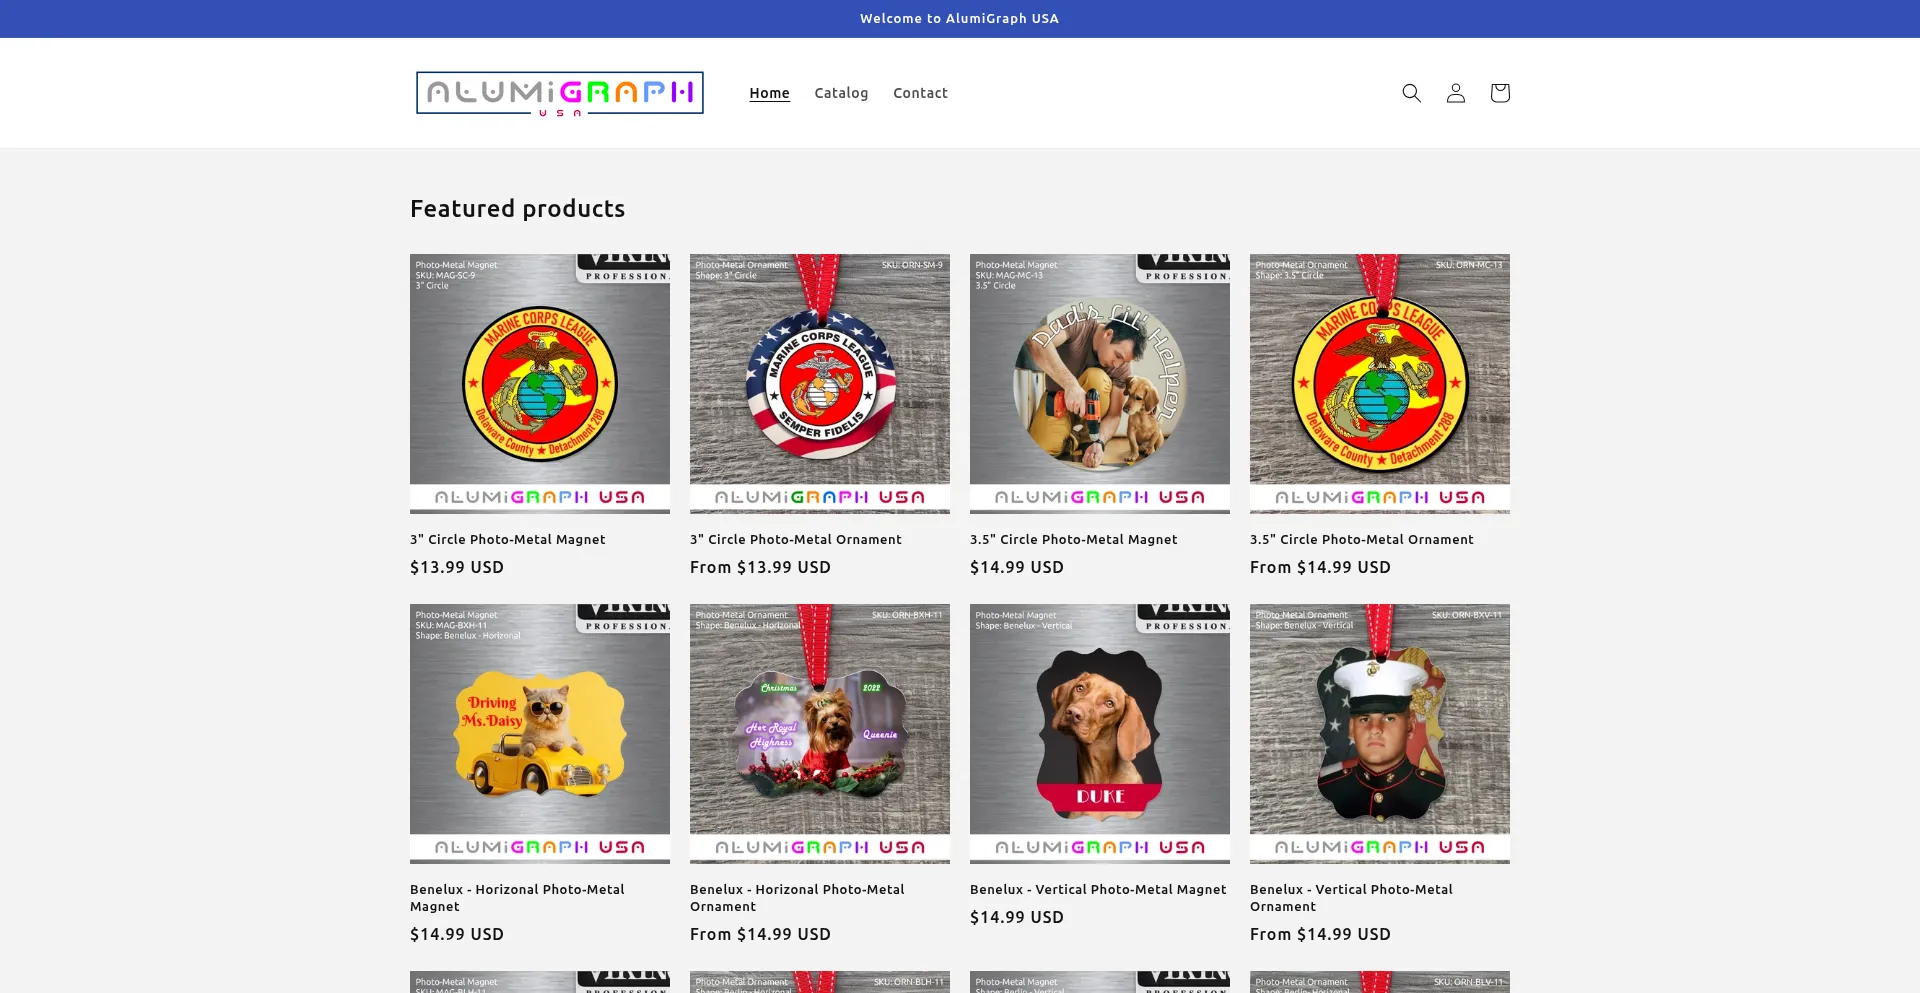Click the 3.5" Circle Ornament Marine Corps thumbnail
1920x993 pixels.
pyautogui.click(x=1380, y=384)
